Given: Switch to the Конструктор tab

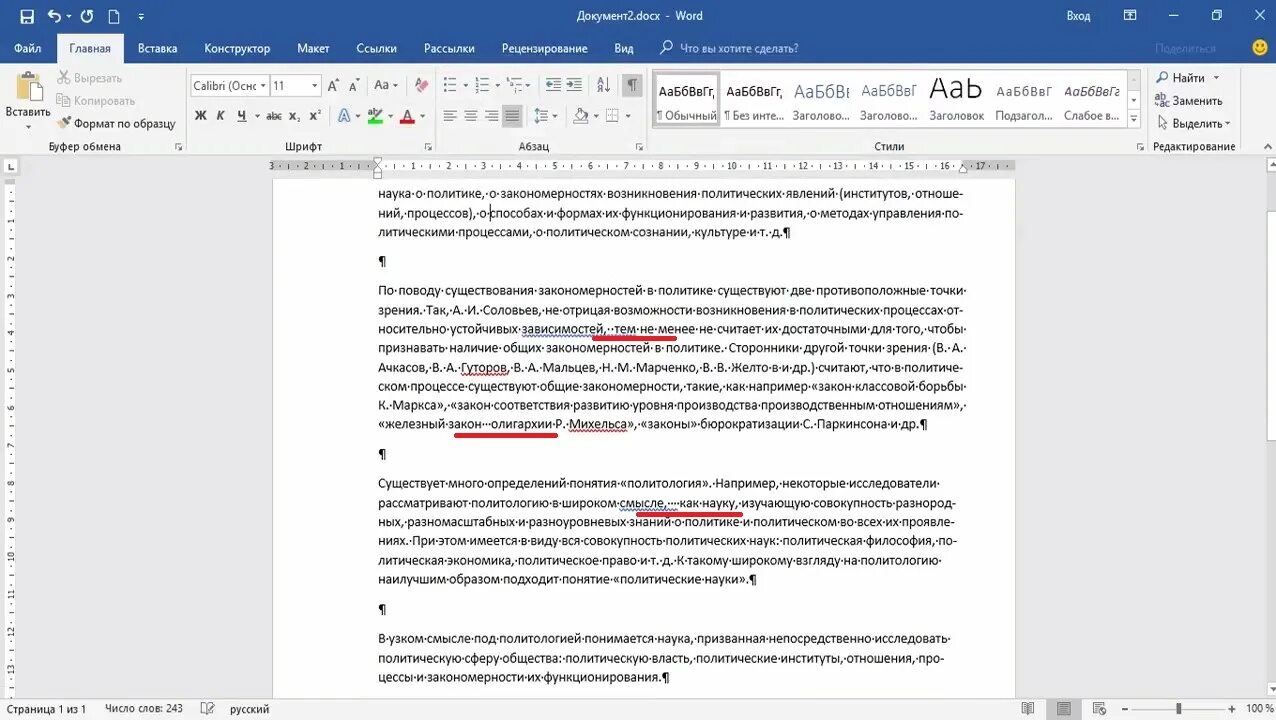Looking at the screenshot, I should point(237,48).
